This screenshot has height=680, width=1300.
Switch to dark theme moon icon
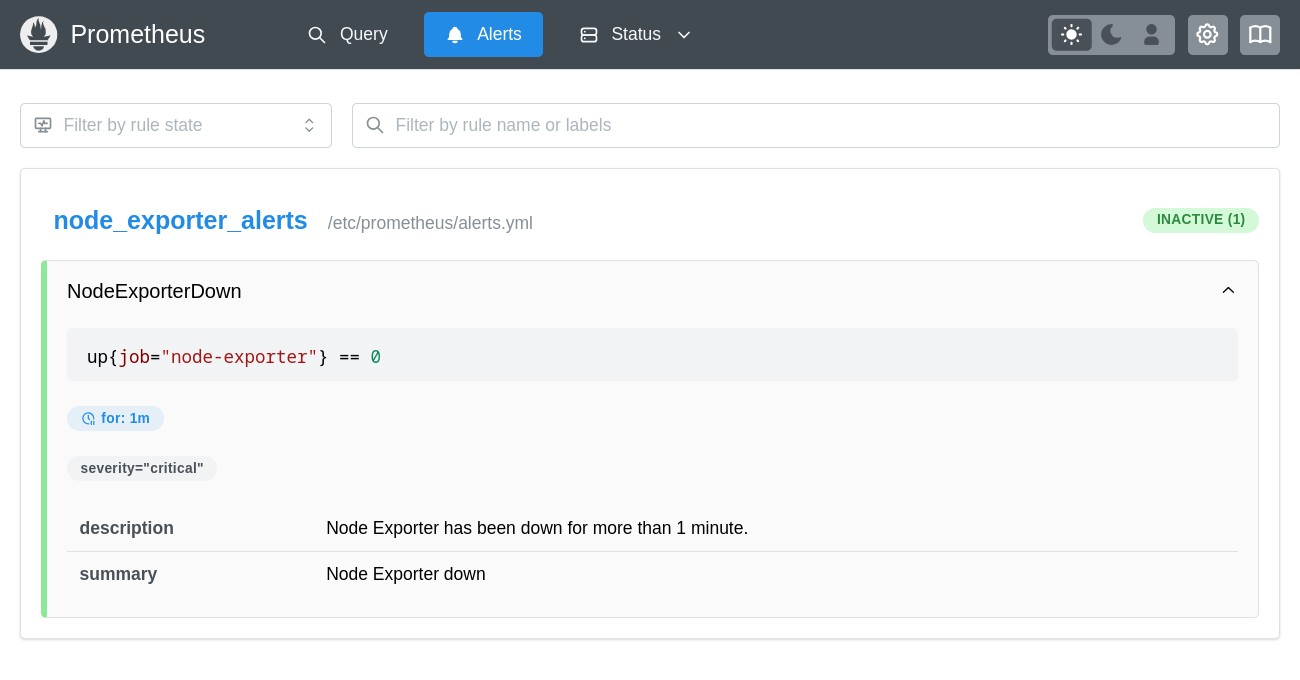(x=1111, y=35)
